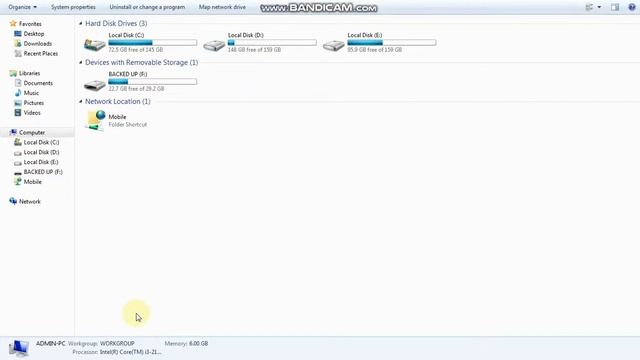Click BACKED UP (F:) sidebar drive icon
The height and width of the screenshot is (360, 640).
[18, 173]
